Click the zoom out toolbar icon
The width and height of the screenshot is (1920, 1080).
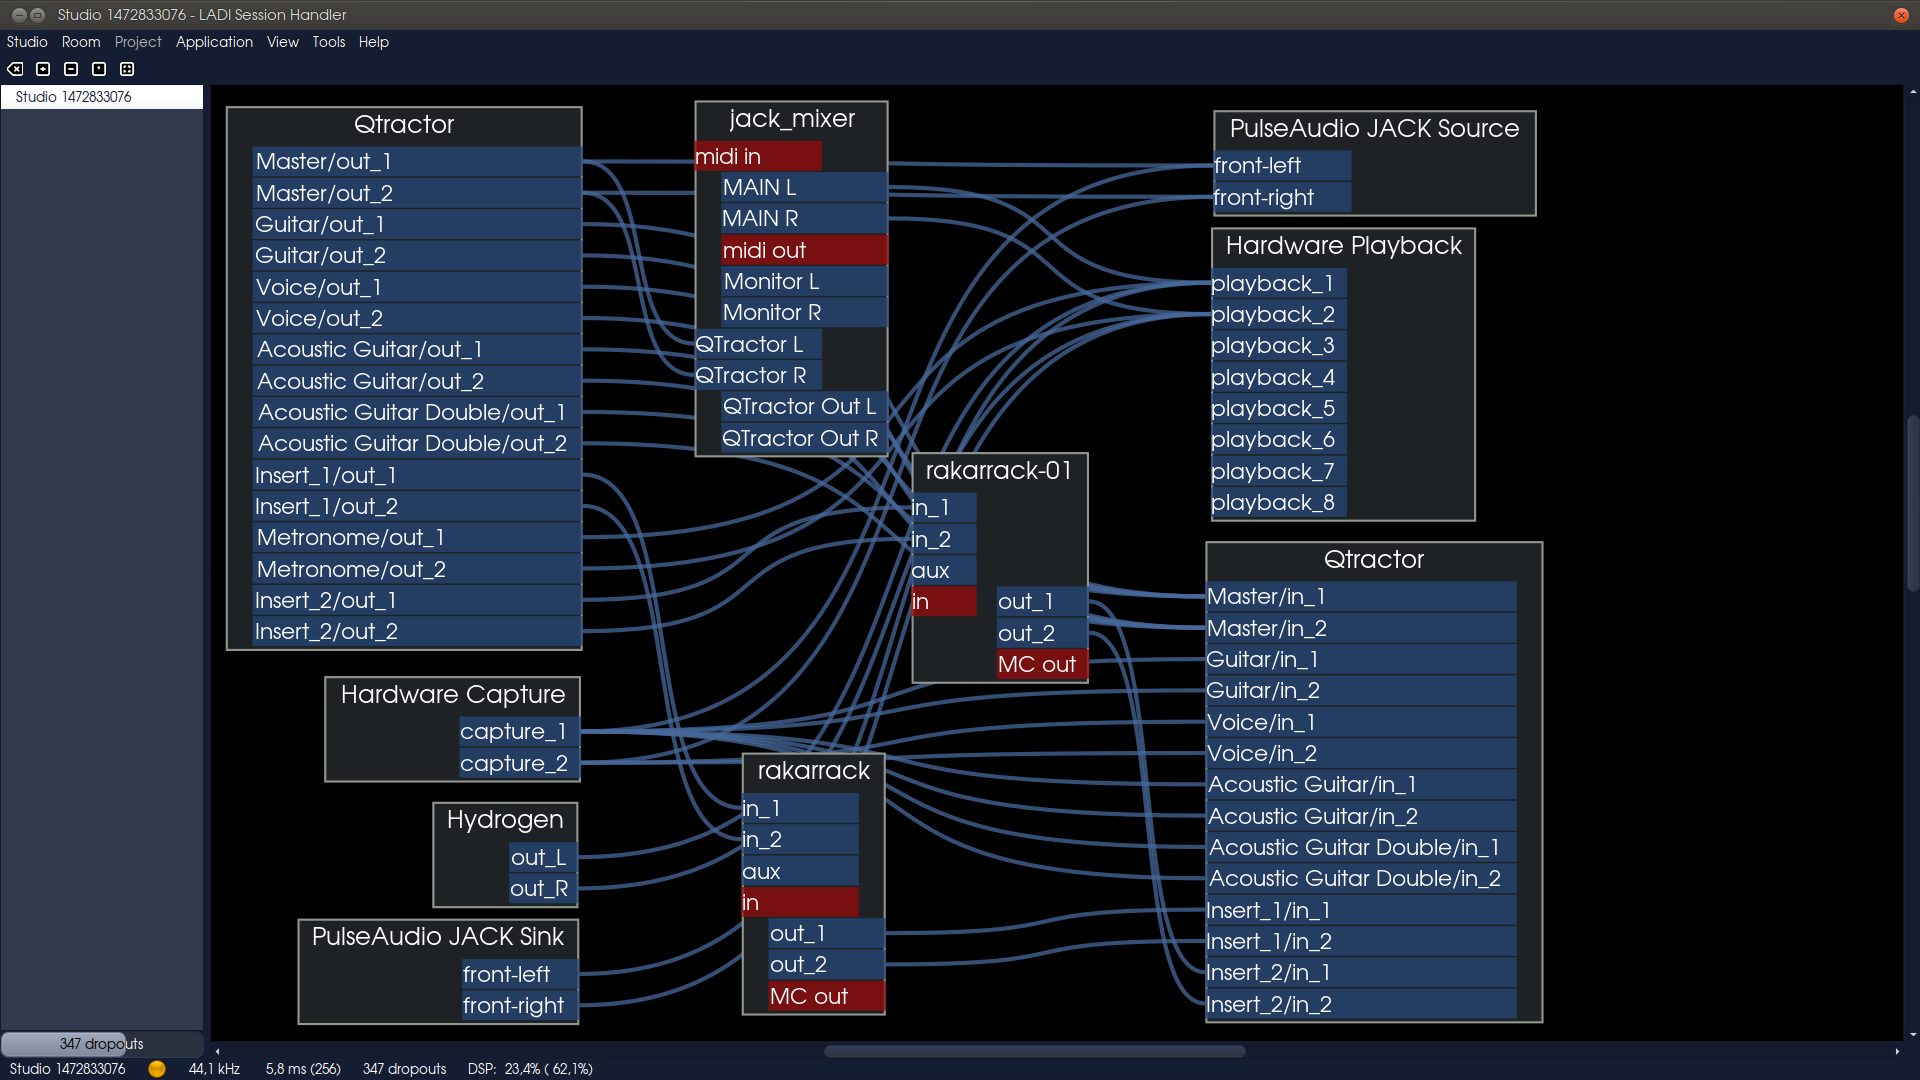tap(71, 69)
